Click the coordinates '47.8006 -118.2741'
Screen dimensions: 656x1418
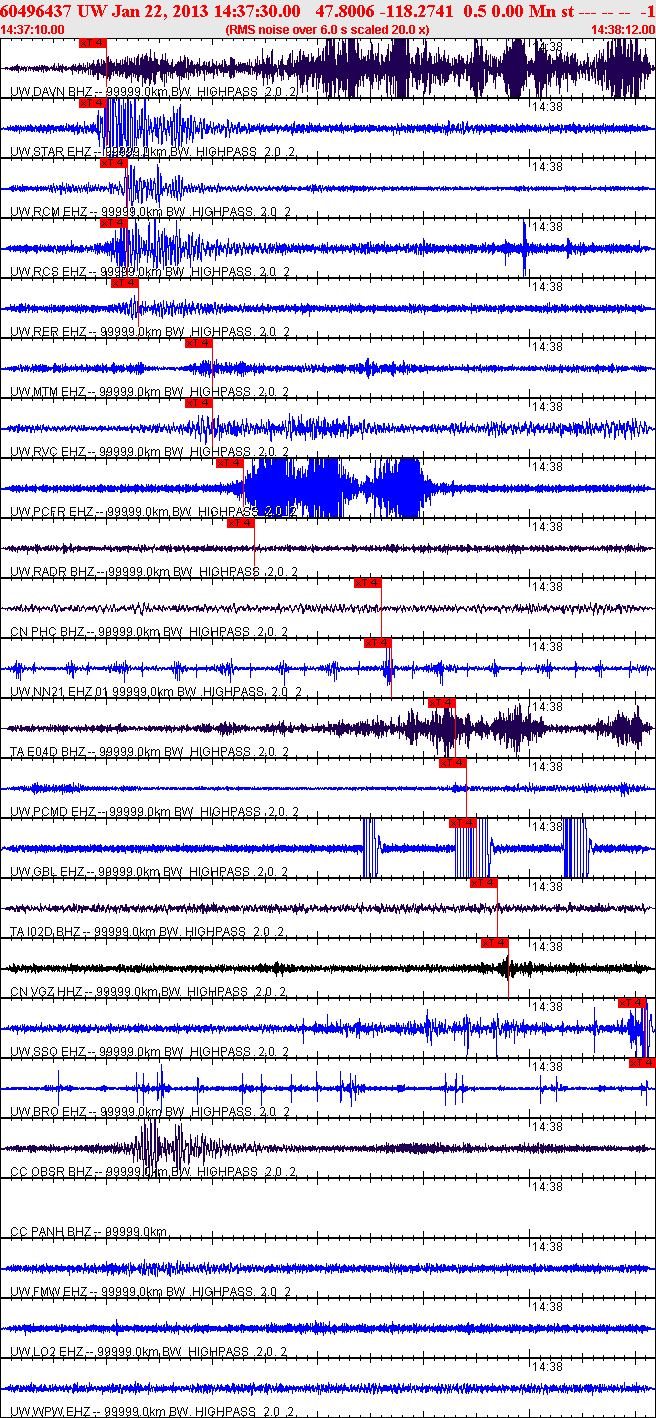384,11
